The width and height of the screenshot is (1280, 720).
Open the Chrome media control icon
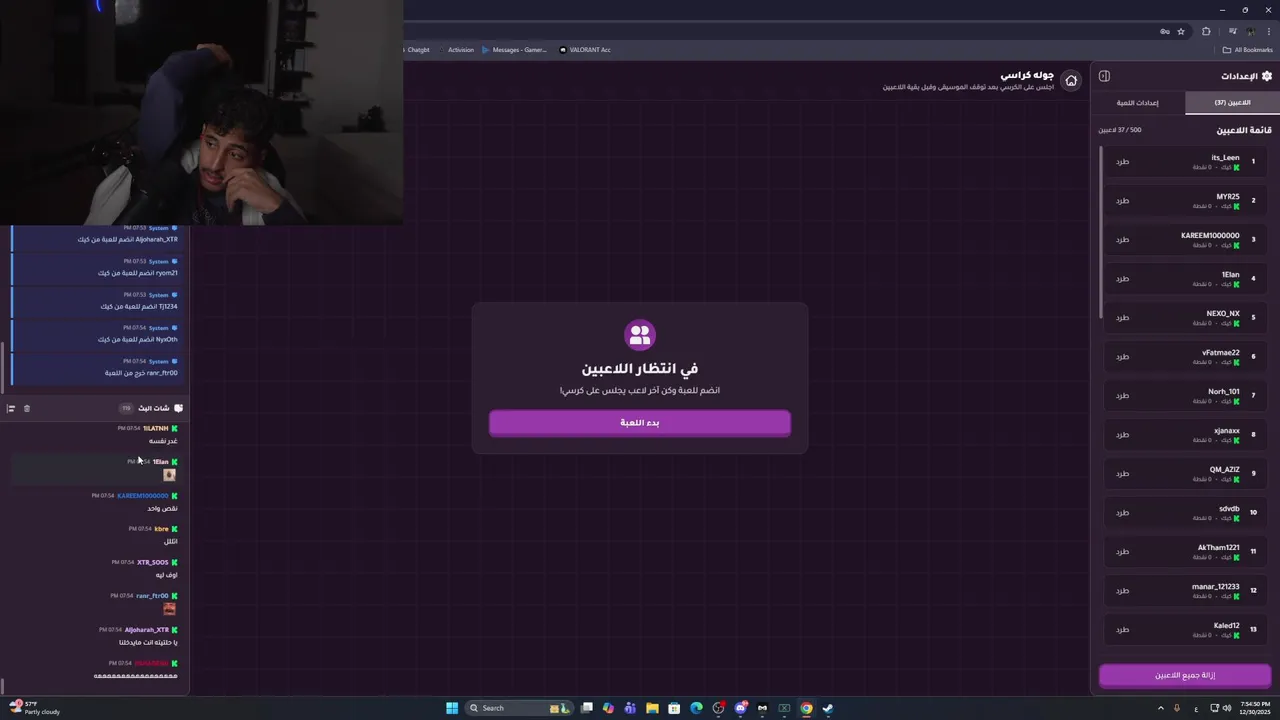(x=1232, y=31)
